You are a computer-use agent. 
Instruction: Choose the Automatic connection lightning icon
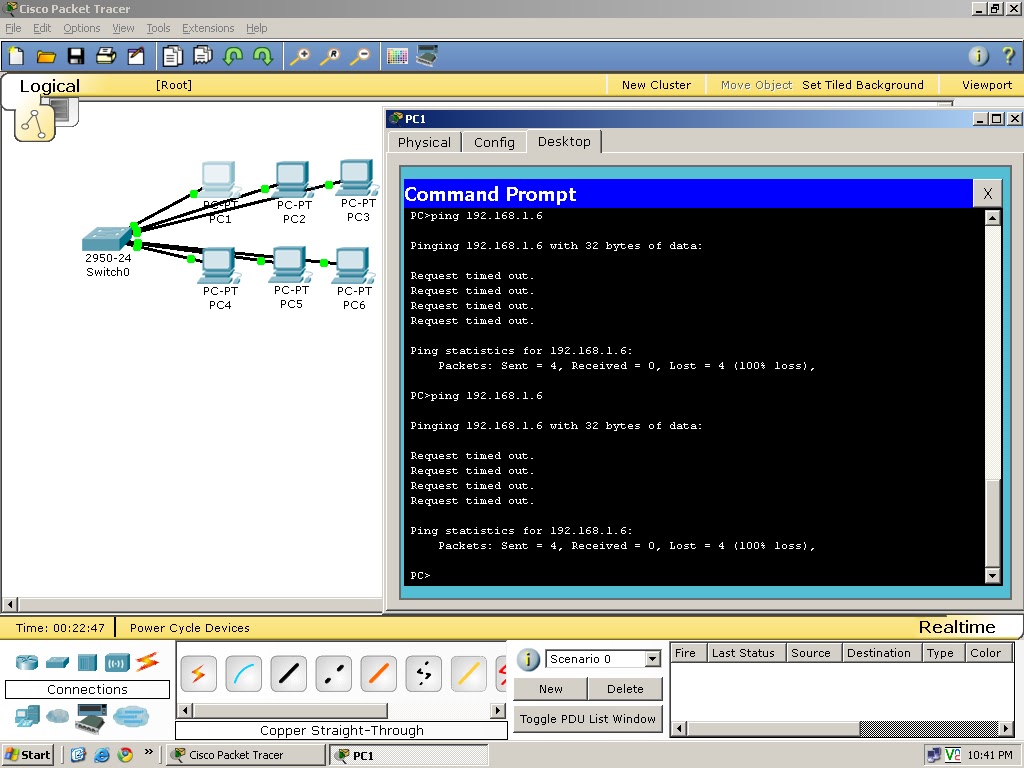click(197, 672)
